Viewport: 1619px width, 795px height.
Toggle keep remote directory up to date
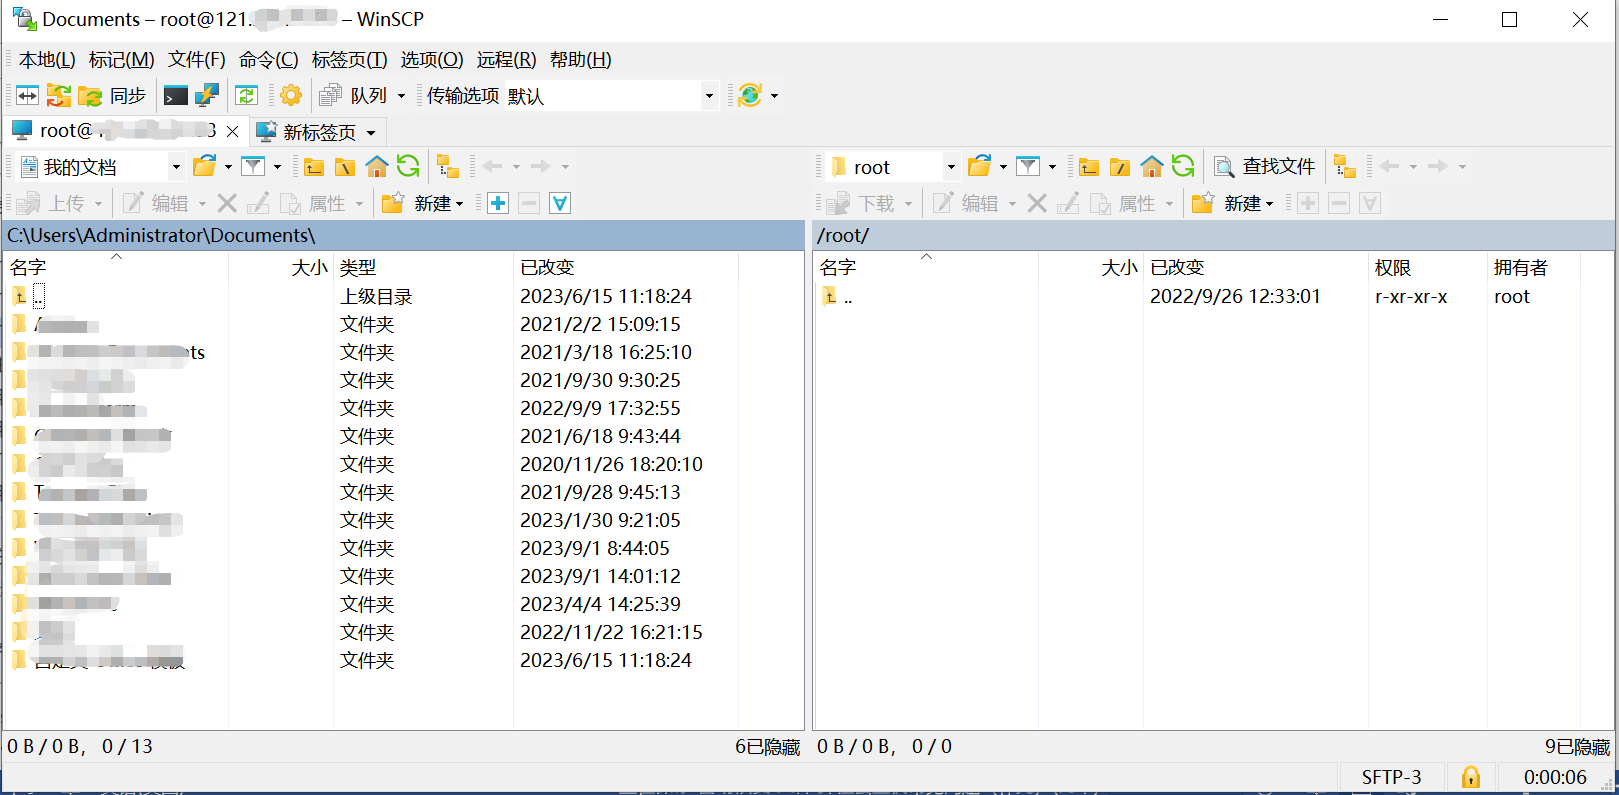tap(246, 96)
